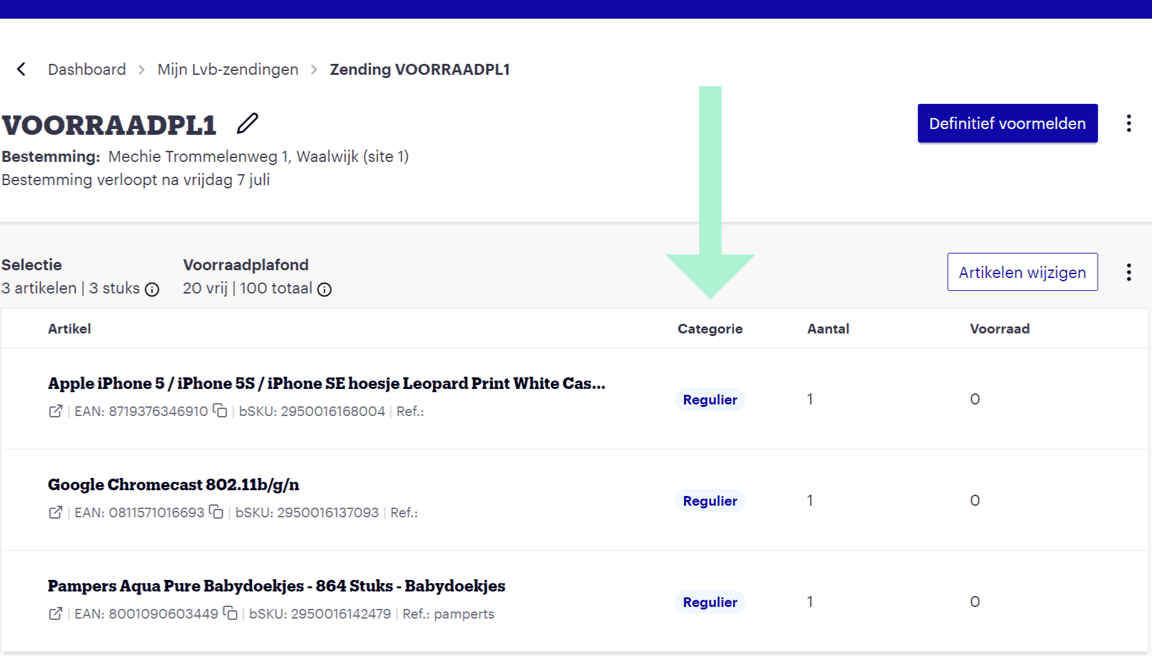Image resolution: width=1152 pixels, height=656 pixels.
Task: Click the Artikelen wijzigen button
Action: pos(1022,272)
